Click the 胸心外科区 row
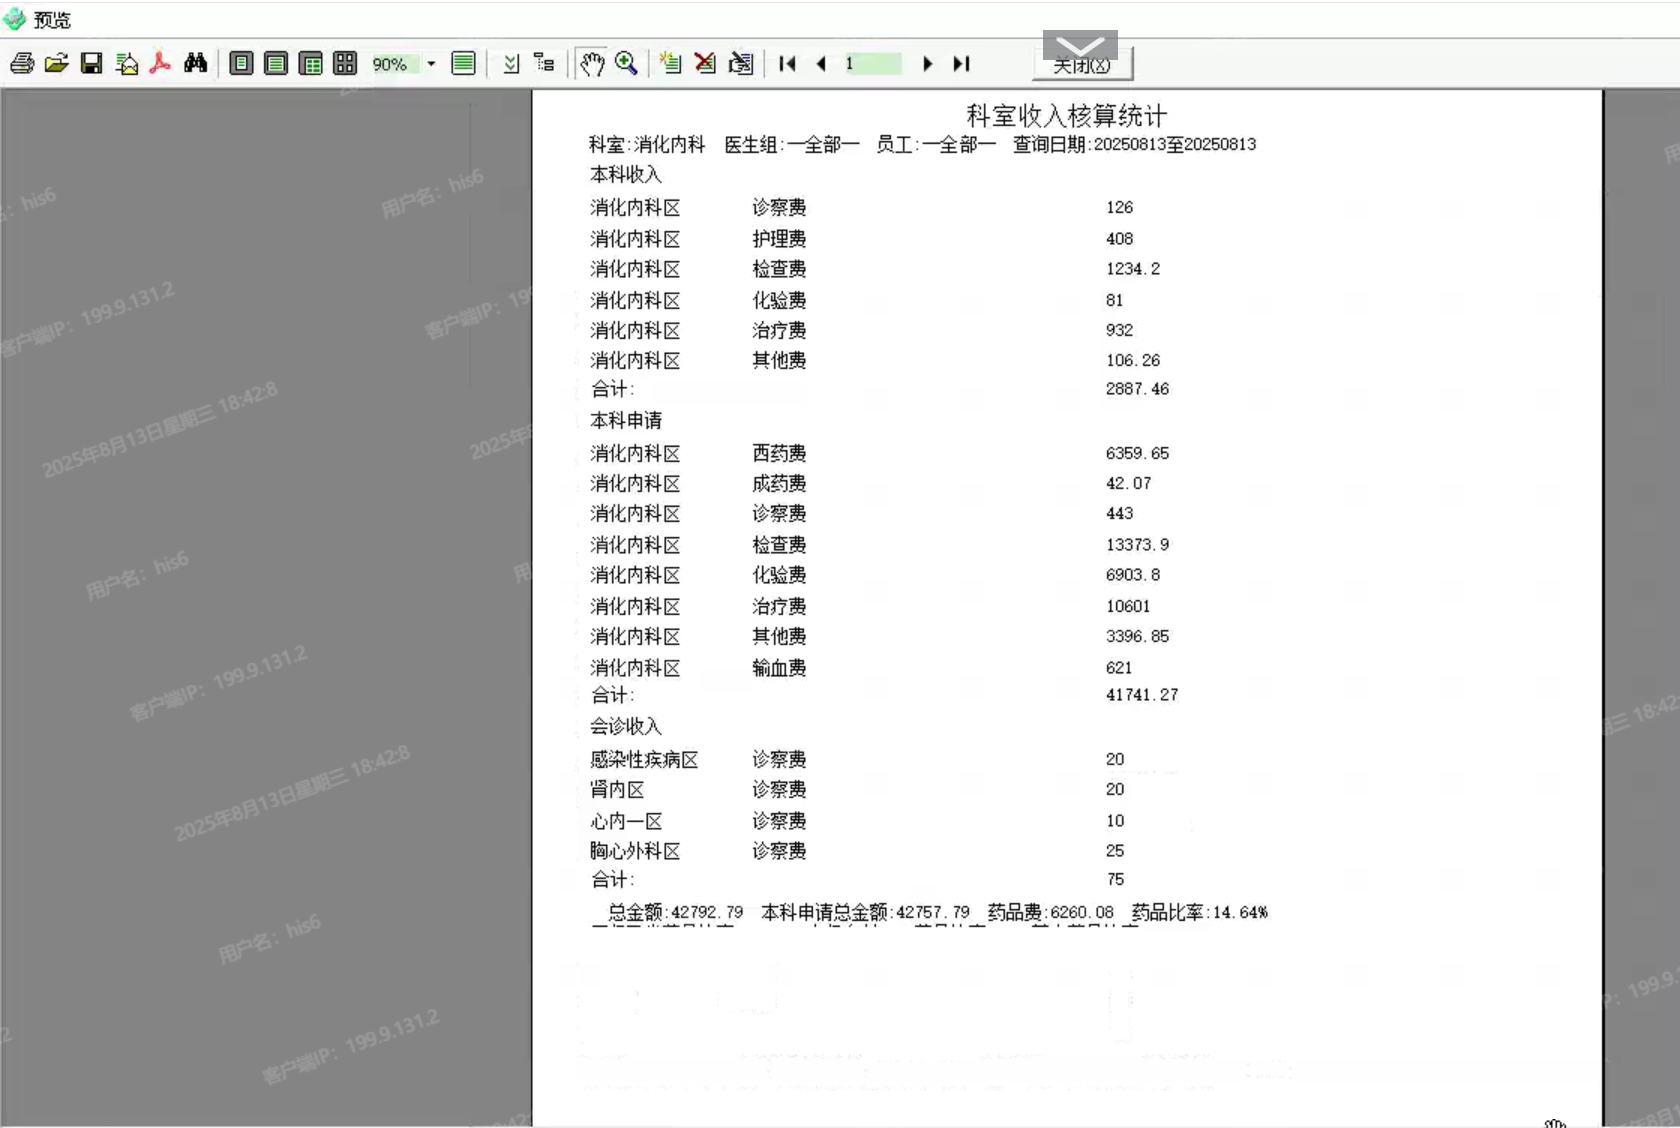Viewport: 1680px width, 1128px height. (x=857, y=851)
